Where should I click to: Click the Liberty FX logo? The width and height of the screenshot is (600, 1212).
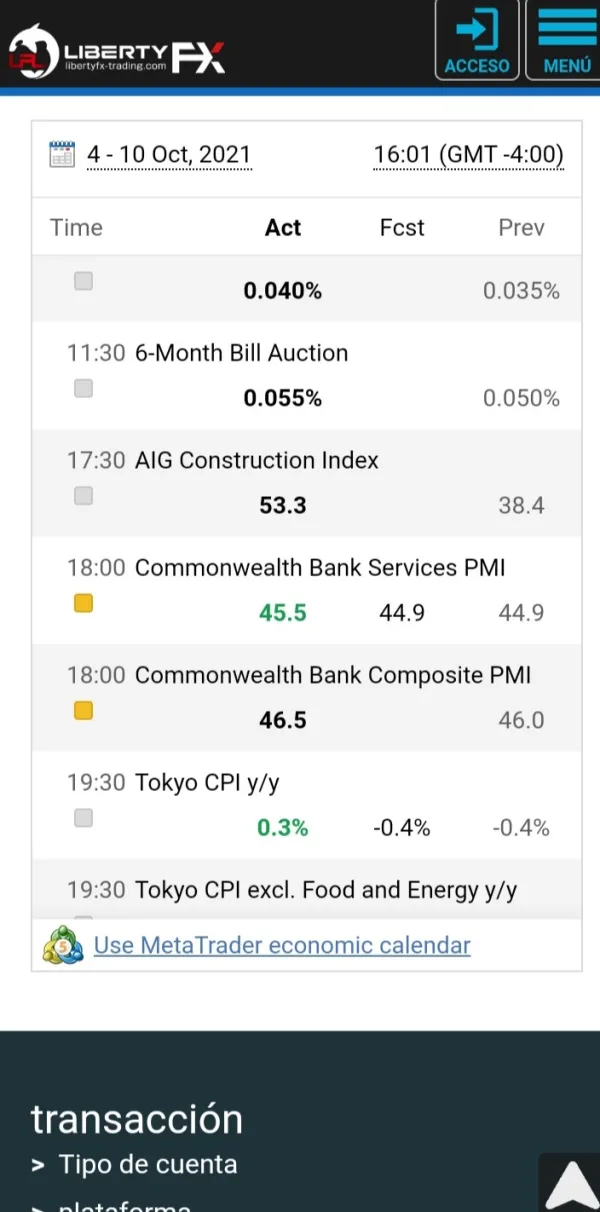[116, 51]
